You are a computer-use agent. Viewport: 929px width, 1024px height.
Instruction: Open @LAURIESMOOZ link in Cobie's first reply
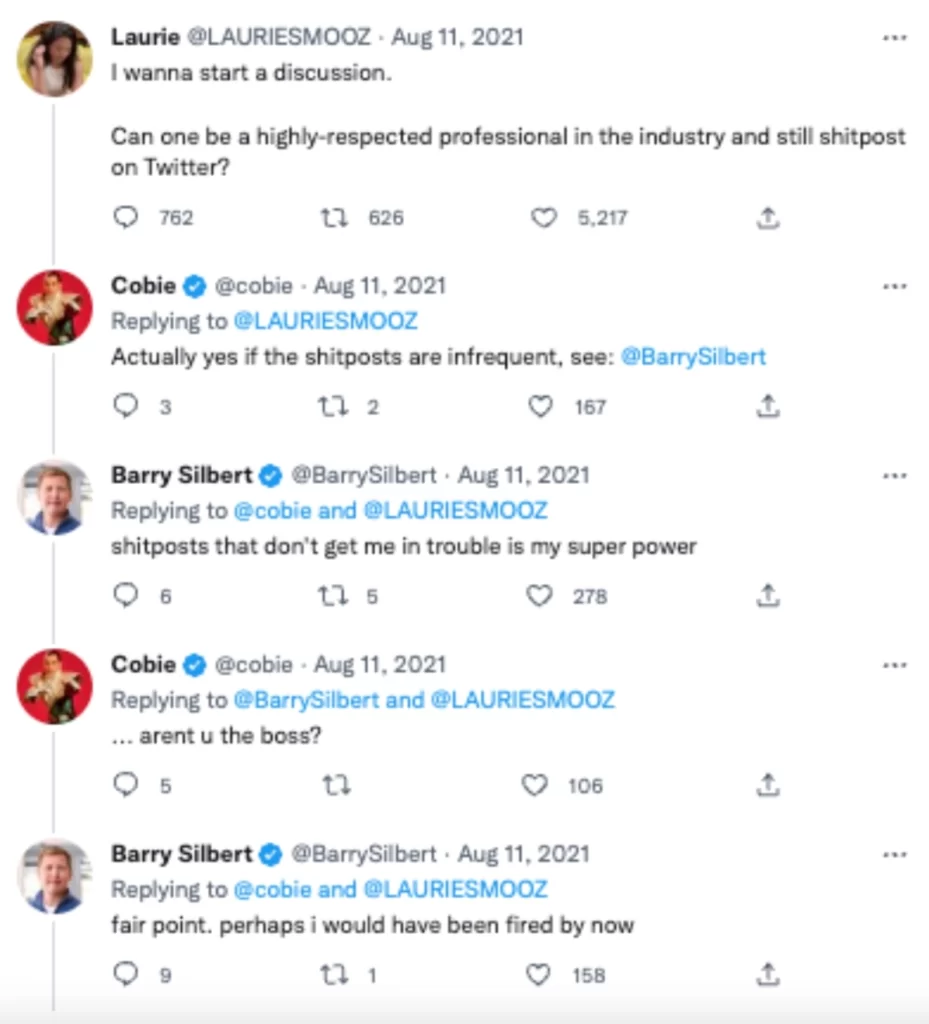click(x=324, y=321)
